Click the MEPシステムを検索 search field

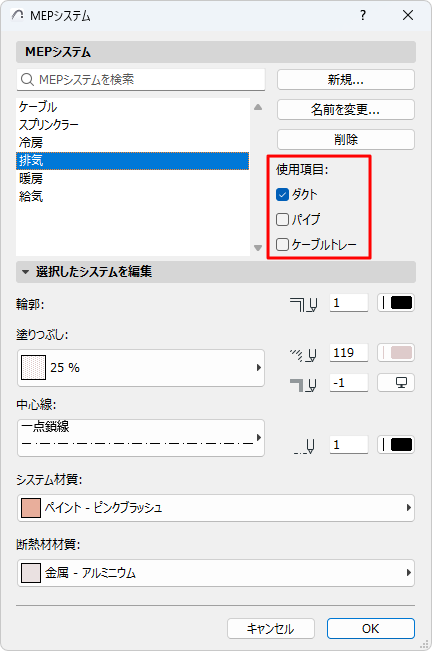click(x=141, y=79)
